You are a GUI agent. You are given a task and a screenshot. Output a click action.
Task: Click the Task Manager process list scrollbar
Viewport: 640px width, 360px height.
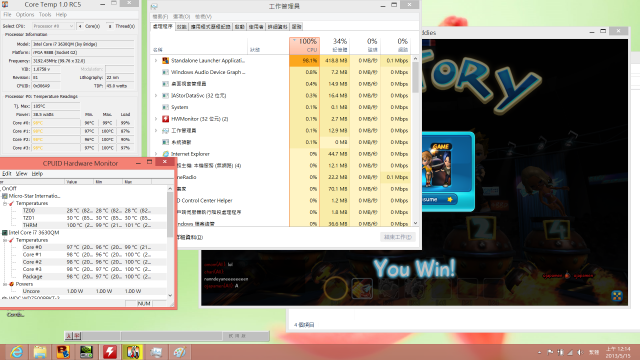(415, 141)
